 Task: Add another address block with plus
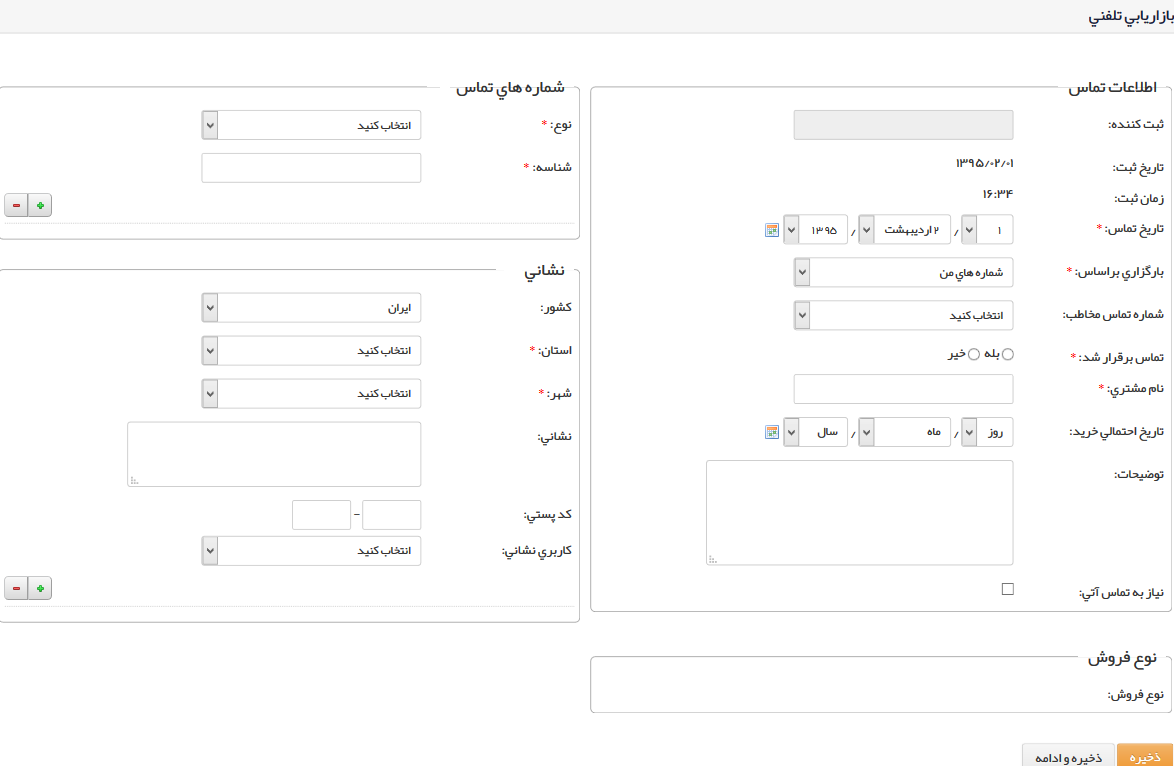[x=40, y=589]
